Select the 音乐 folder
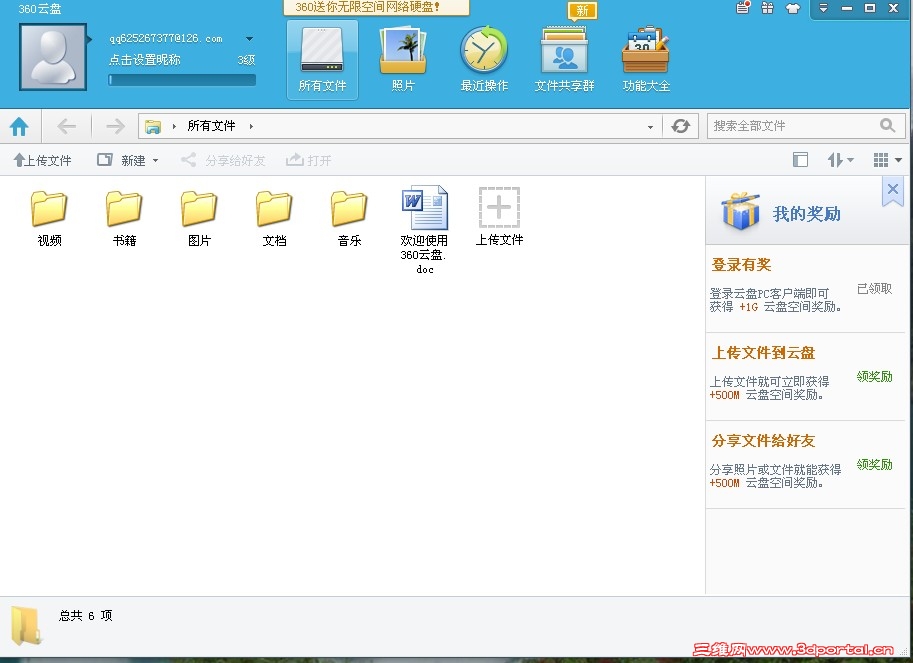Image resolution: width=913 pixels, height=663 pixels. pos(349,218)
